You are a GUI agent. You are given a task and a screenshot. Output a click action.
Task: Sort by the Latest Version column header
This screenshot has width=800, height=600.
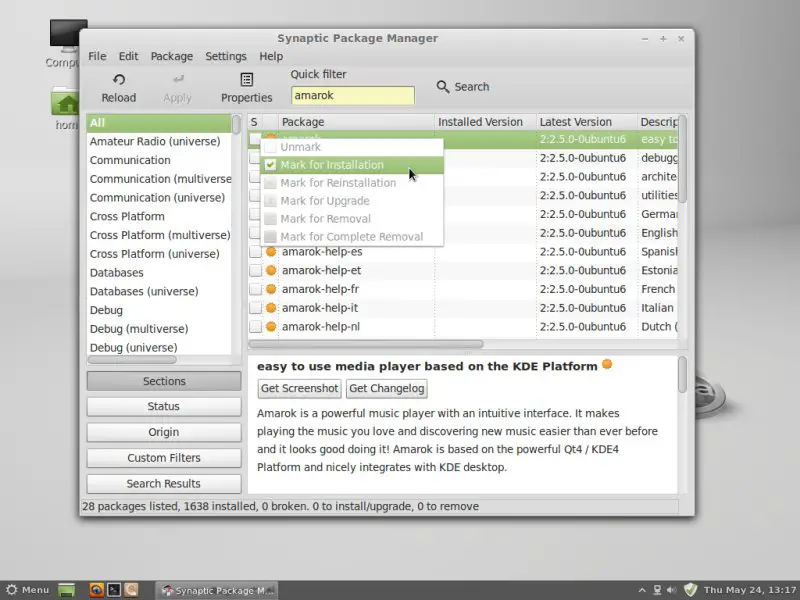[587, 122]
